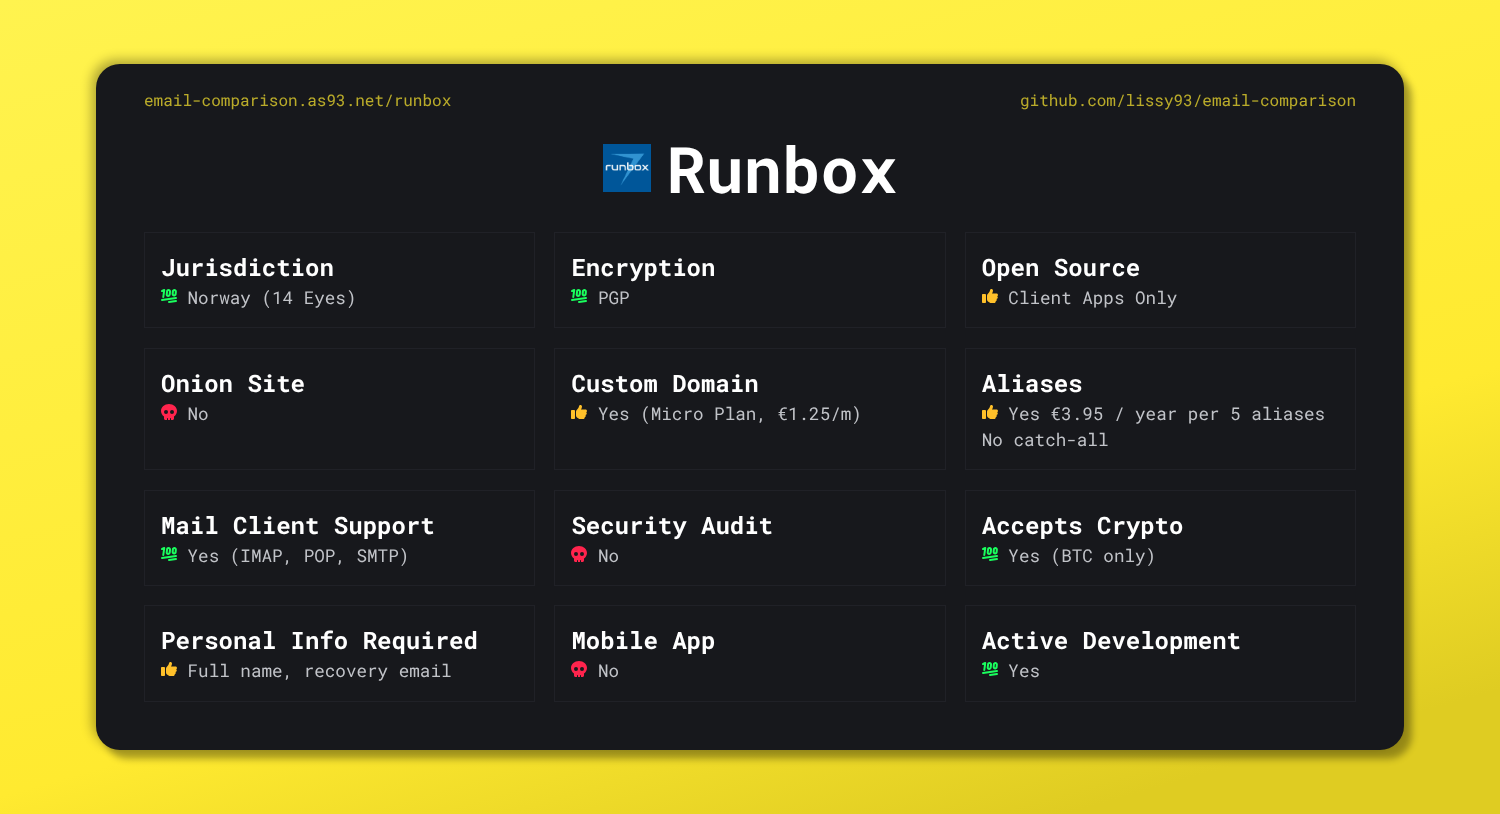Click the Accepts Crypto heading
Image resolution: width=1500 pixels, height=814 pixels.
pos(1082,526)
